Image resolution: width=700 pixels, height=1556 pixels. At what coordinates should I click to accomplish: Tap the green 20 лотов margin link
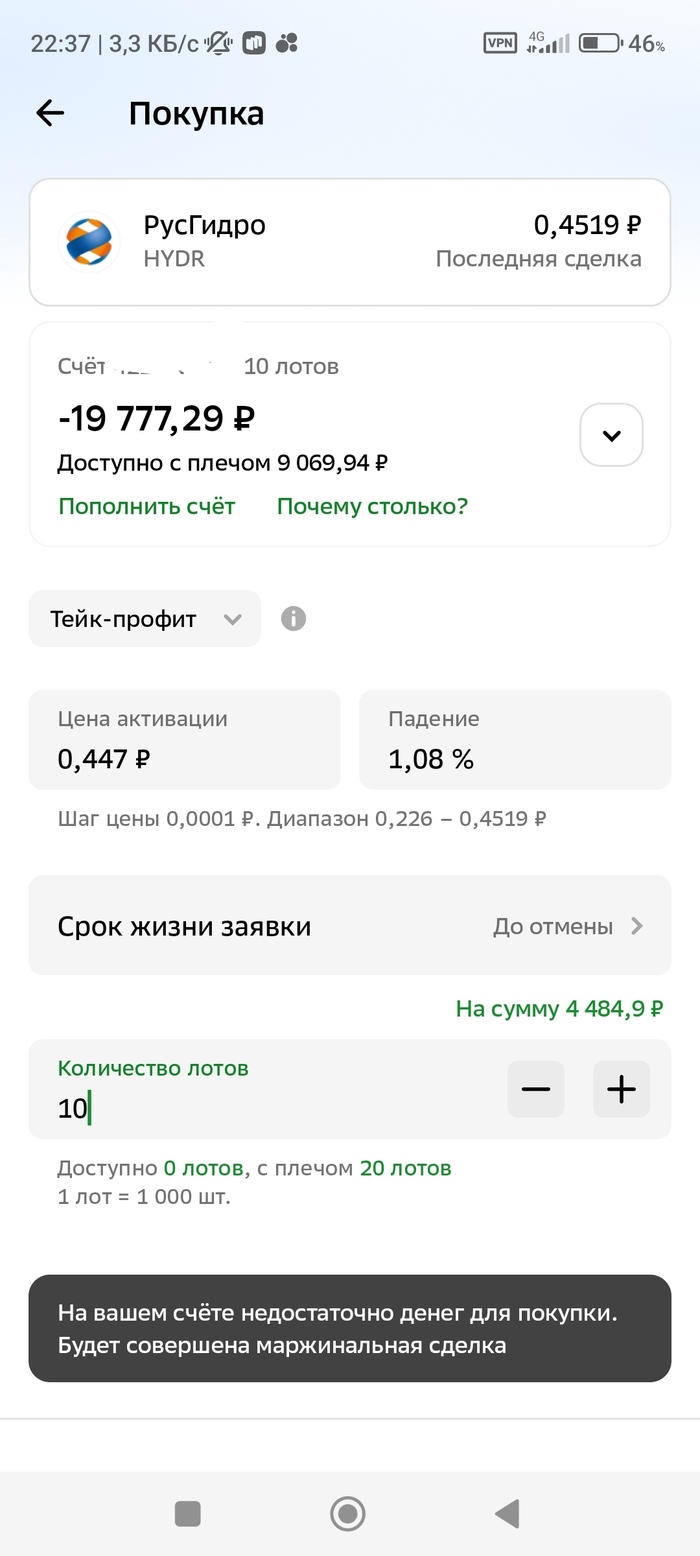(405, 1168)
